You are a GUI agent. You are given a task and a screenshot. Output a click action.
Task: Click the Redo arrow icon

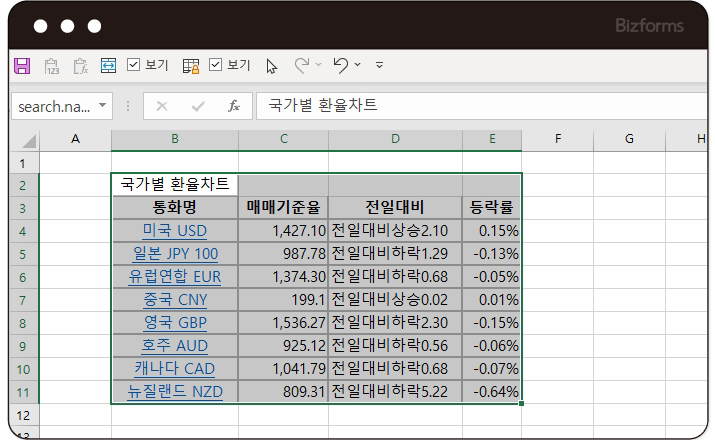[x=301, y=65]
